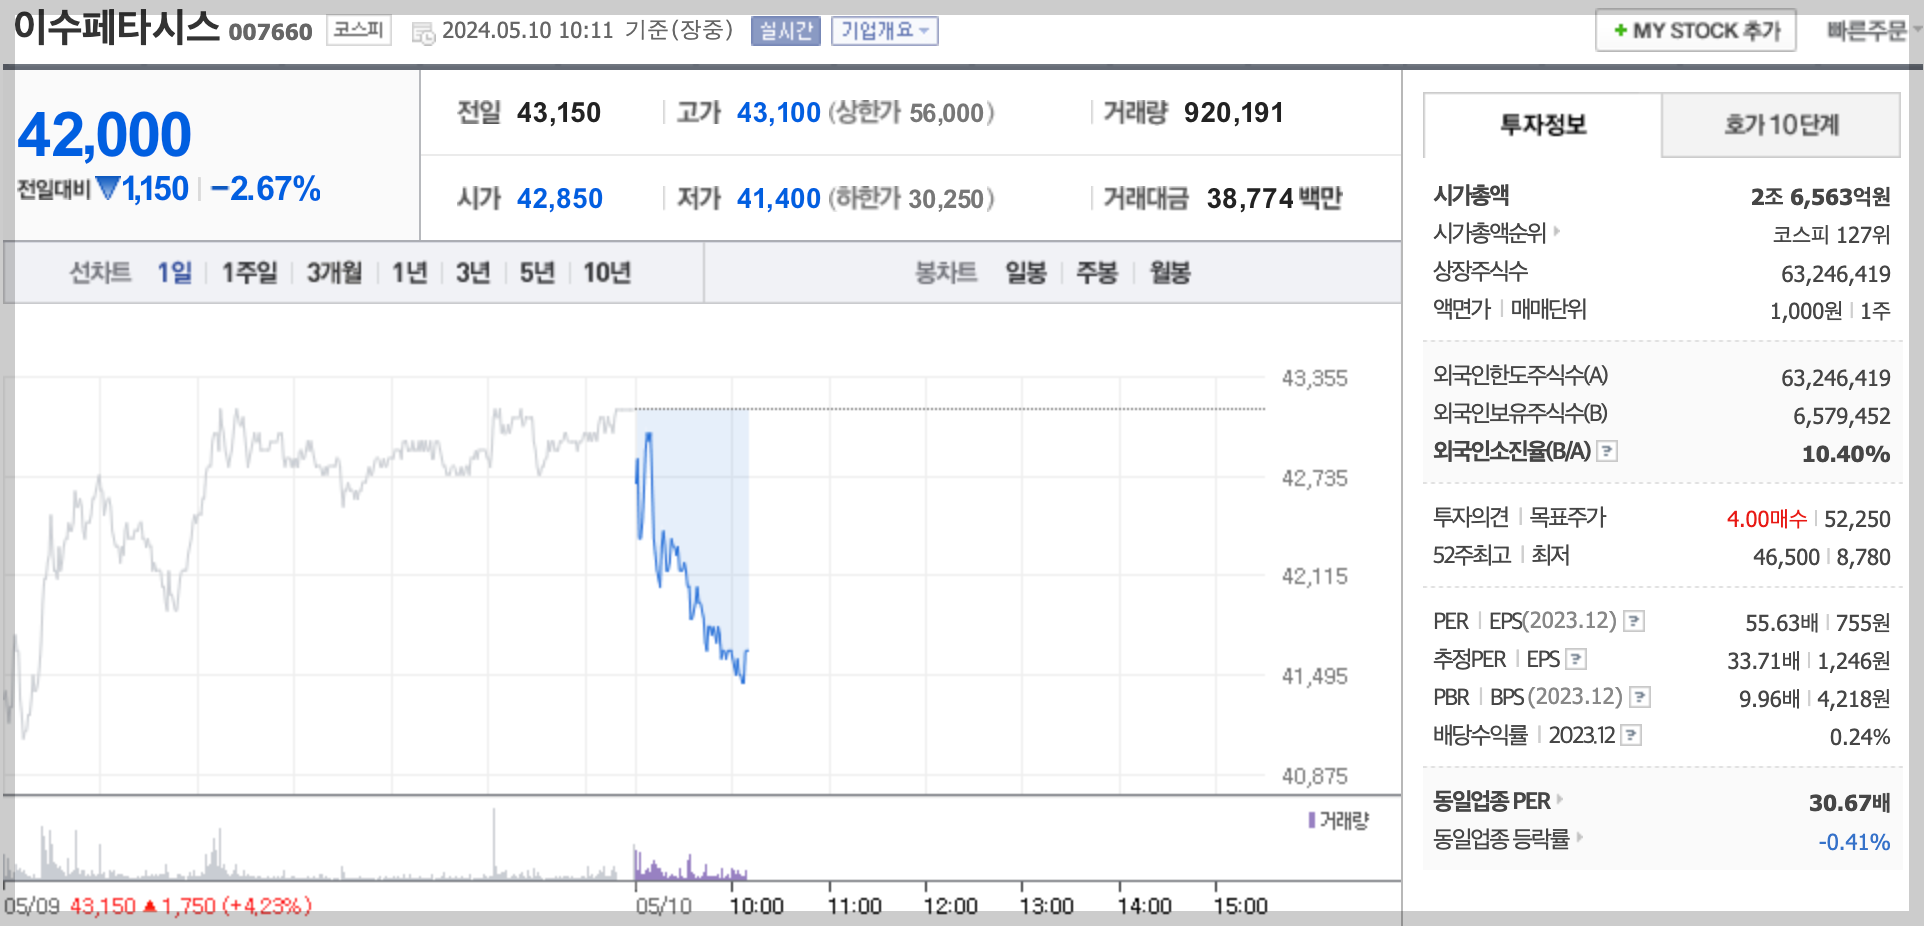The height and width of the screenshot is (926, 1924).
Task: Select the 주봉 candlestick chart
Action: coord(1097,272)
